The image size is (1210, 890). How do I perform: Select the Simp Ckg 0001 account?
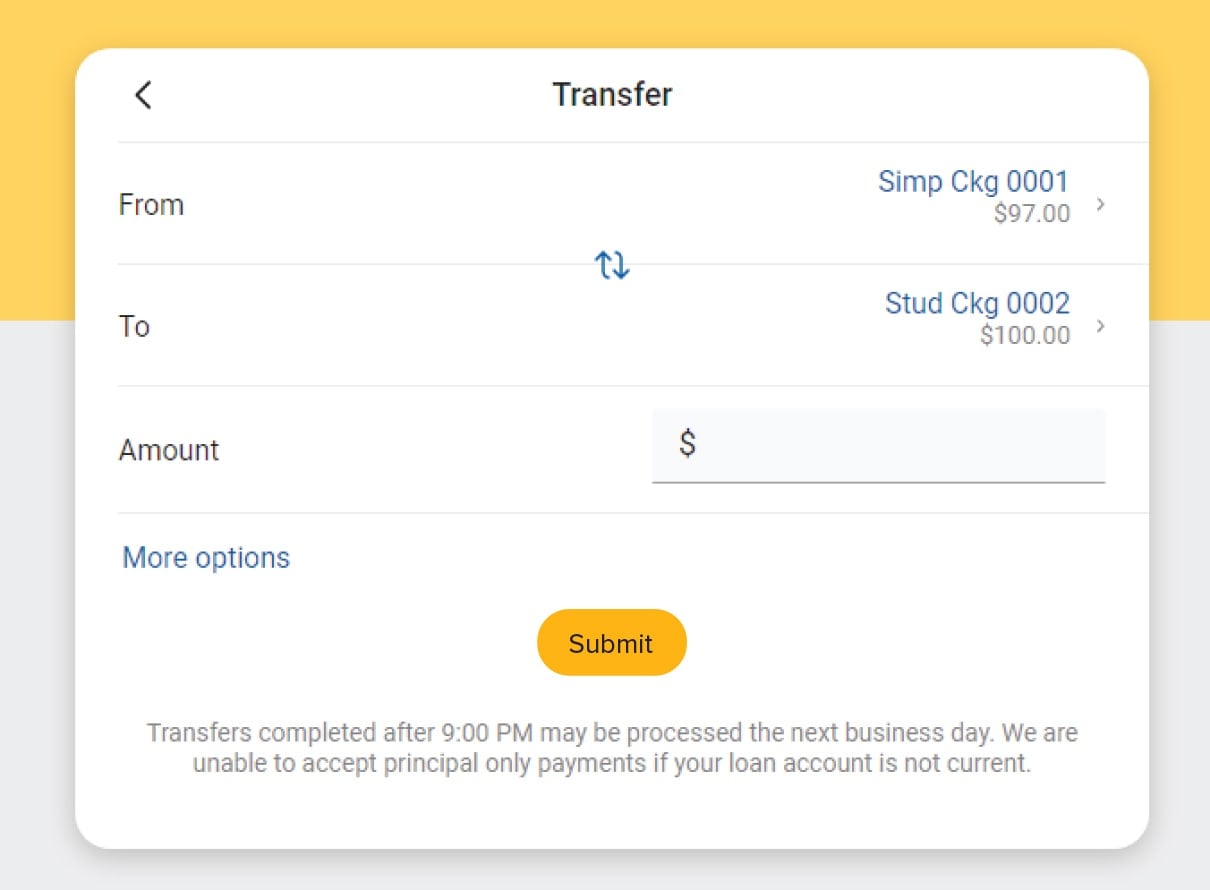pyautogui.click(x=972, y=181)
